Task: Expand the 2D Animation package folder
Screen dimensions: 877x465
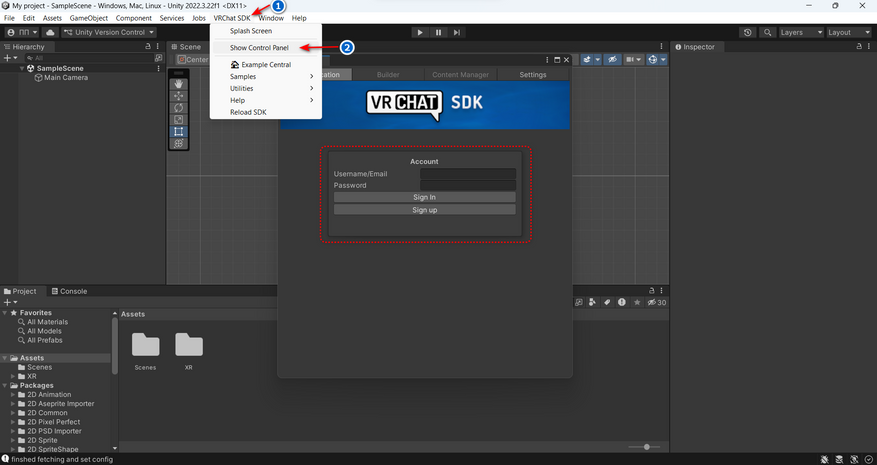Action: (14, 395)
